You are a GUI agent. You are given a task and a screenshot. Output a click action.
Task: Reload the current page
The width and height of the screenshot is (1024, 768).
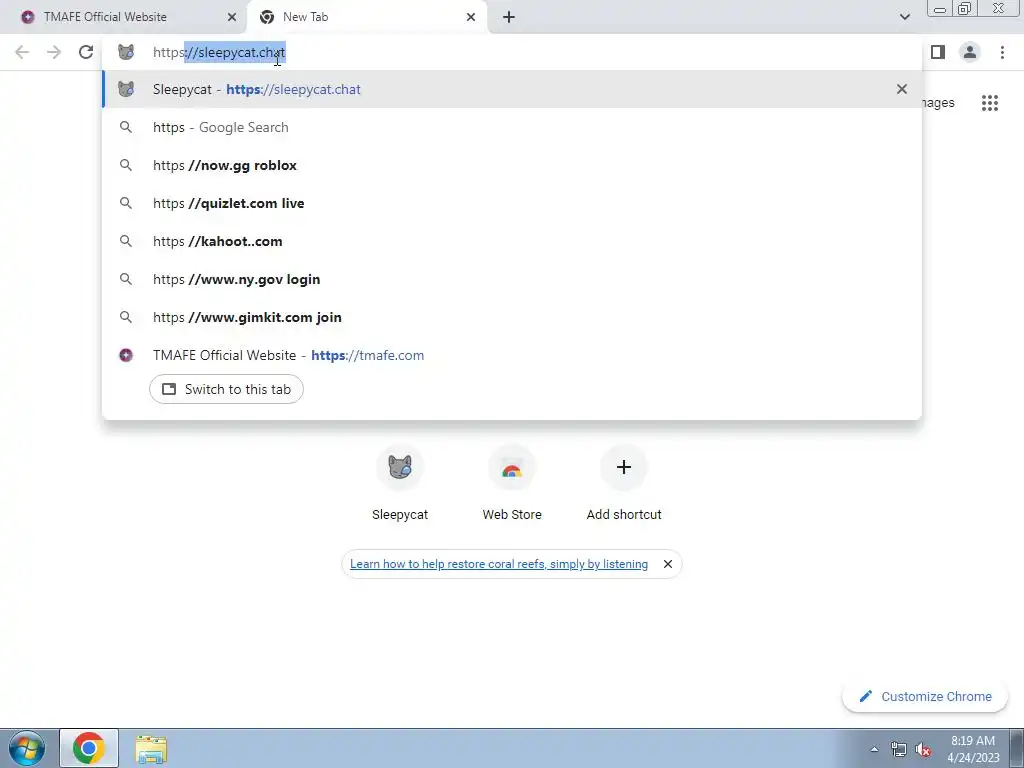point(86,52)
